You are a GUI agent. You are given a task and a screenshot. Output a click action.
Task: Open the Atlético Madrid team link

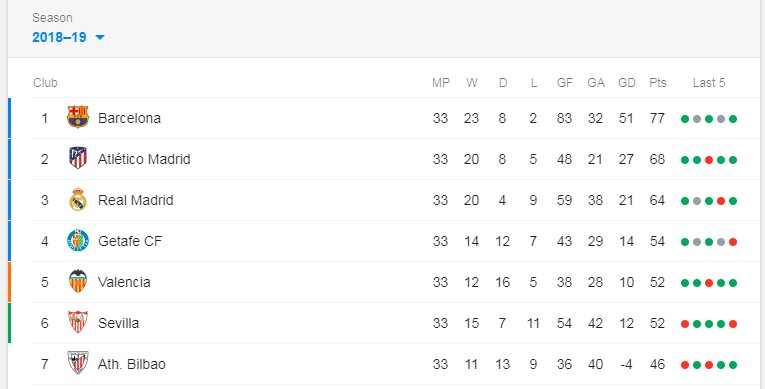[144, 159]
